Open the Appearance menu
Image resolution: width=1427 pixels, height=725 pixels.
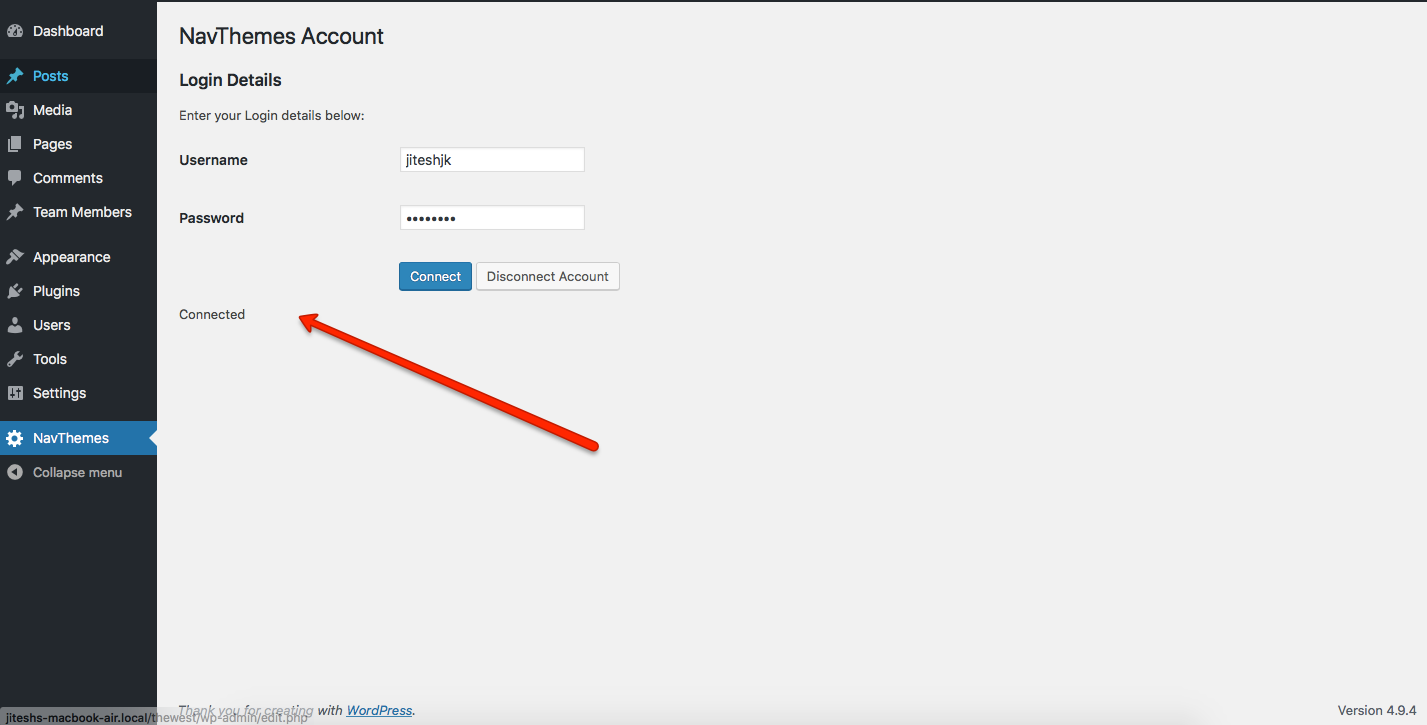[x=78, y=257]
